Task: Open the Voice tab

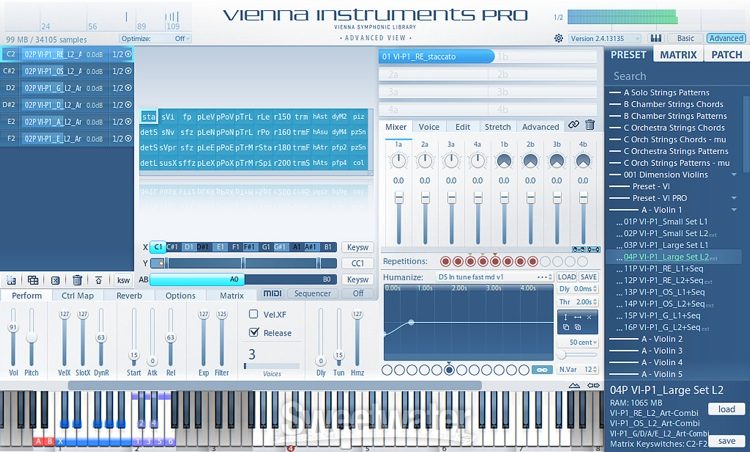Action: pos(429,127)
